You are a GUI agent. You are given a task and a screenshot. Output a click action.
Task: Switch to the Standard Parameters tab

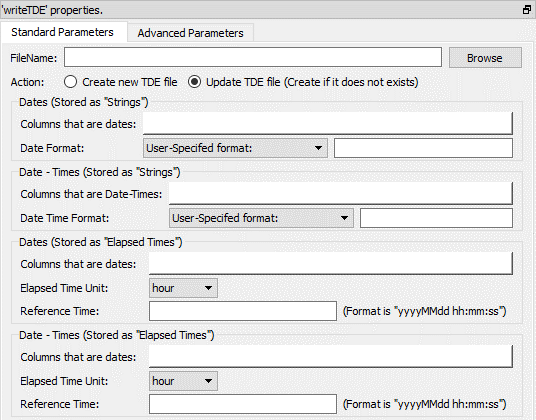(62, 32)
